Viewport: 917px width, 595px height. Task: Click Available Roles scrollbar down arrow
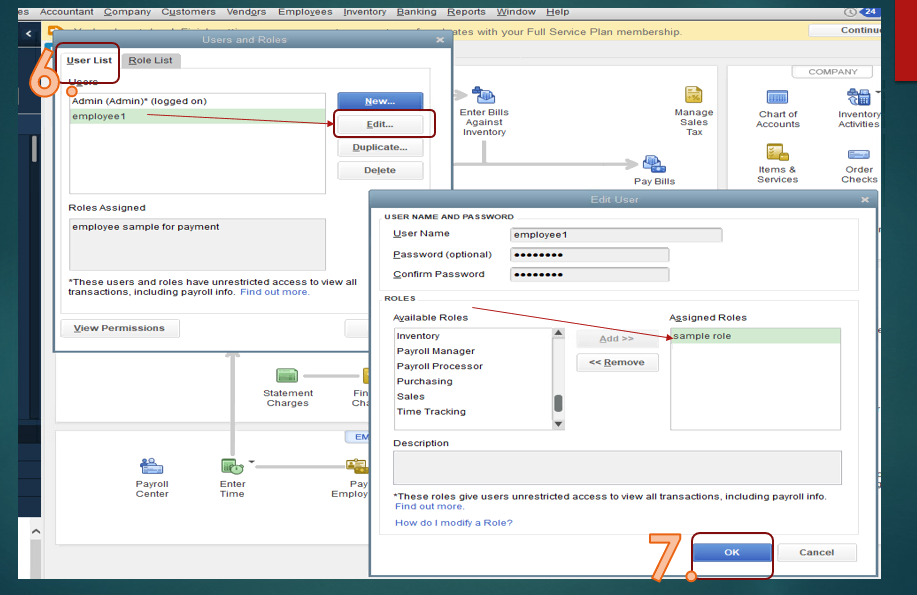point(559,424)
